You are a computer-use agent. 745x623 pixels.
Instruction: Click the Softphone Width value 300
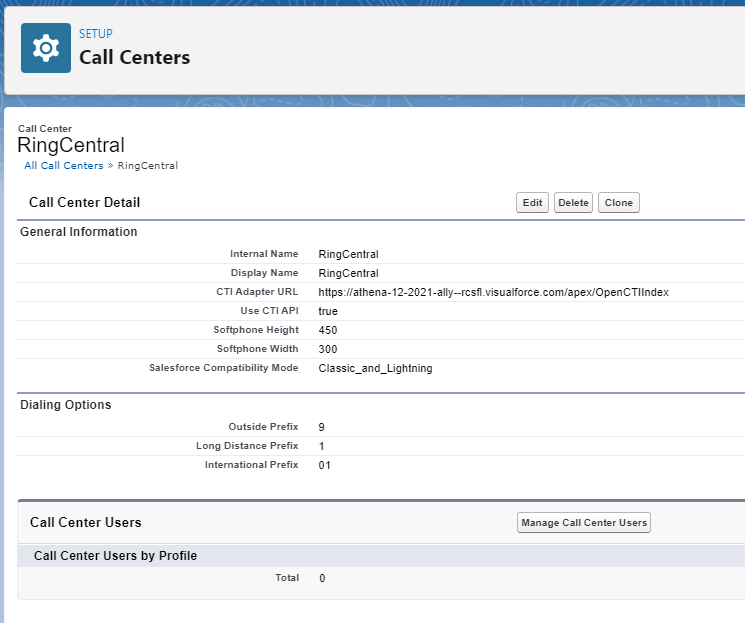click(328, 349)
